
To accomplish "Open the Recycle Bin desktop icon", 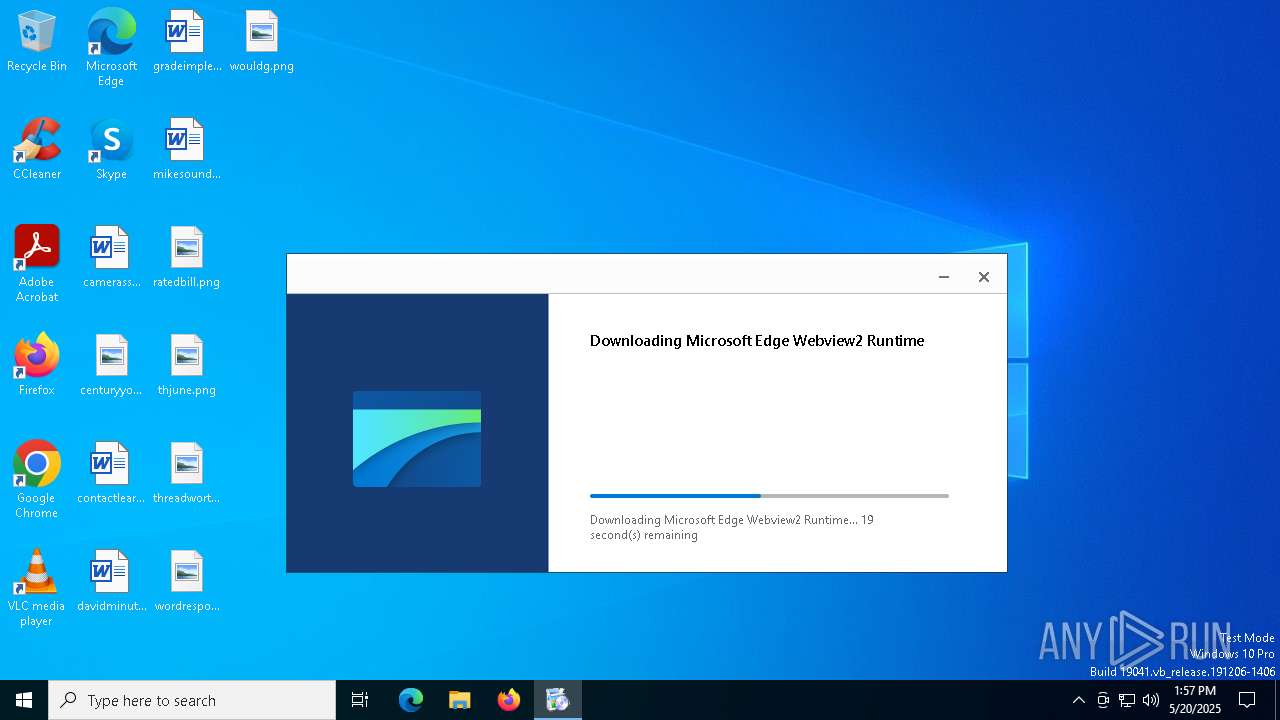I will 37,41.
